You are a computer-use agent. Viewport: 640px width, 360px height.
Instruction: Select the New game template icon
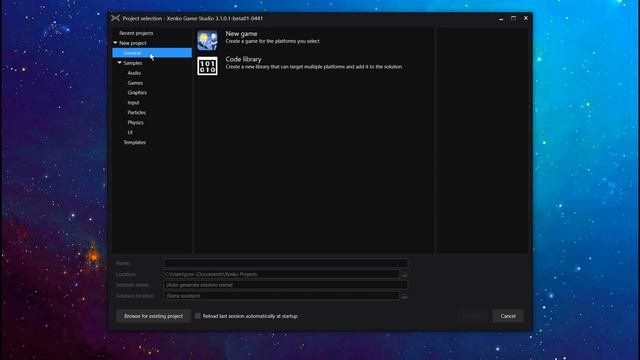(x=207, y=40)
